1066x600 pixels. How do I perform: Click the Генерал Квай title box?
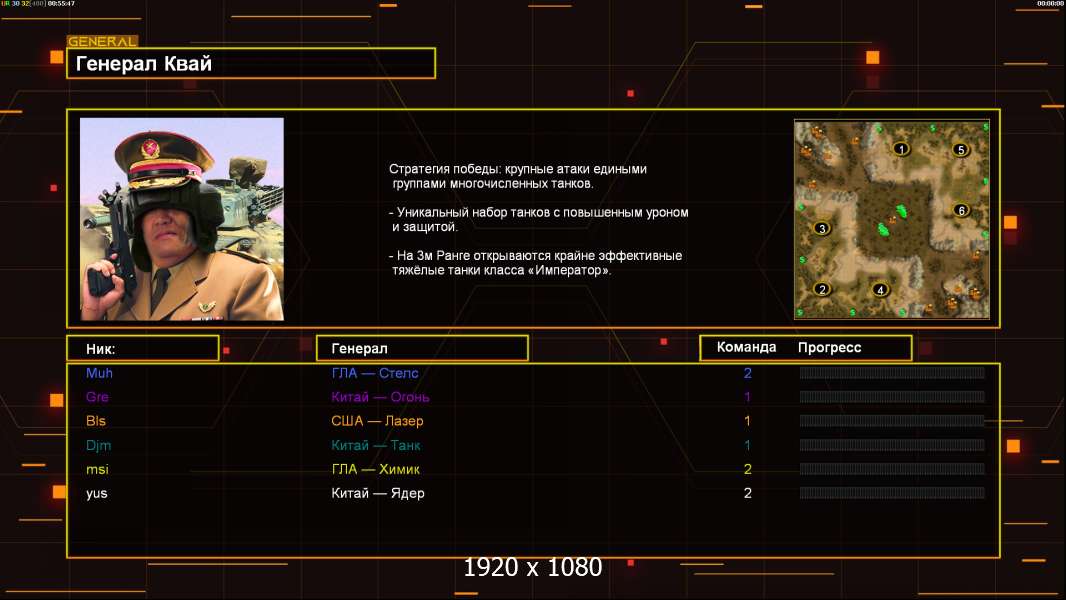tap(250, 64)
